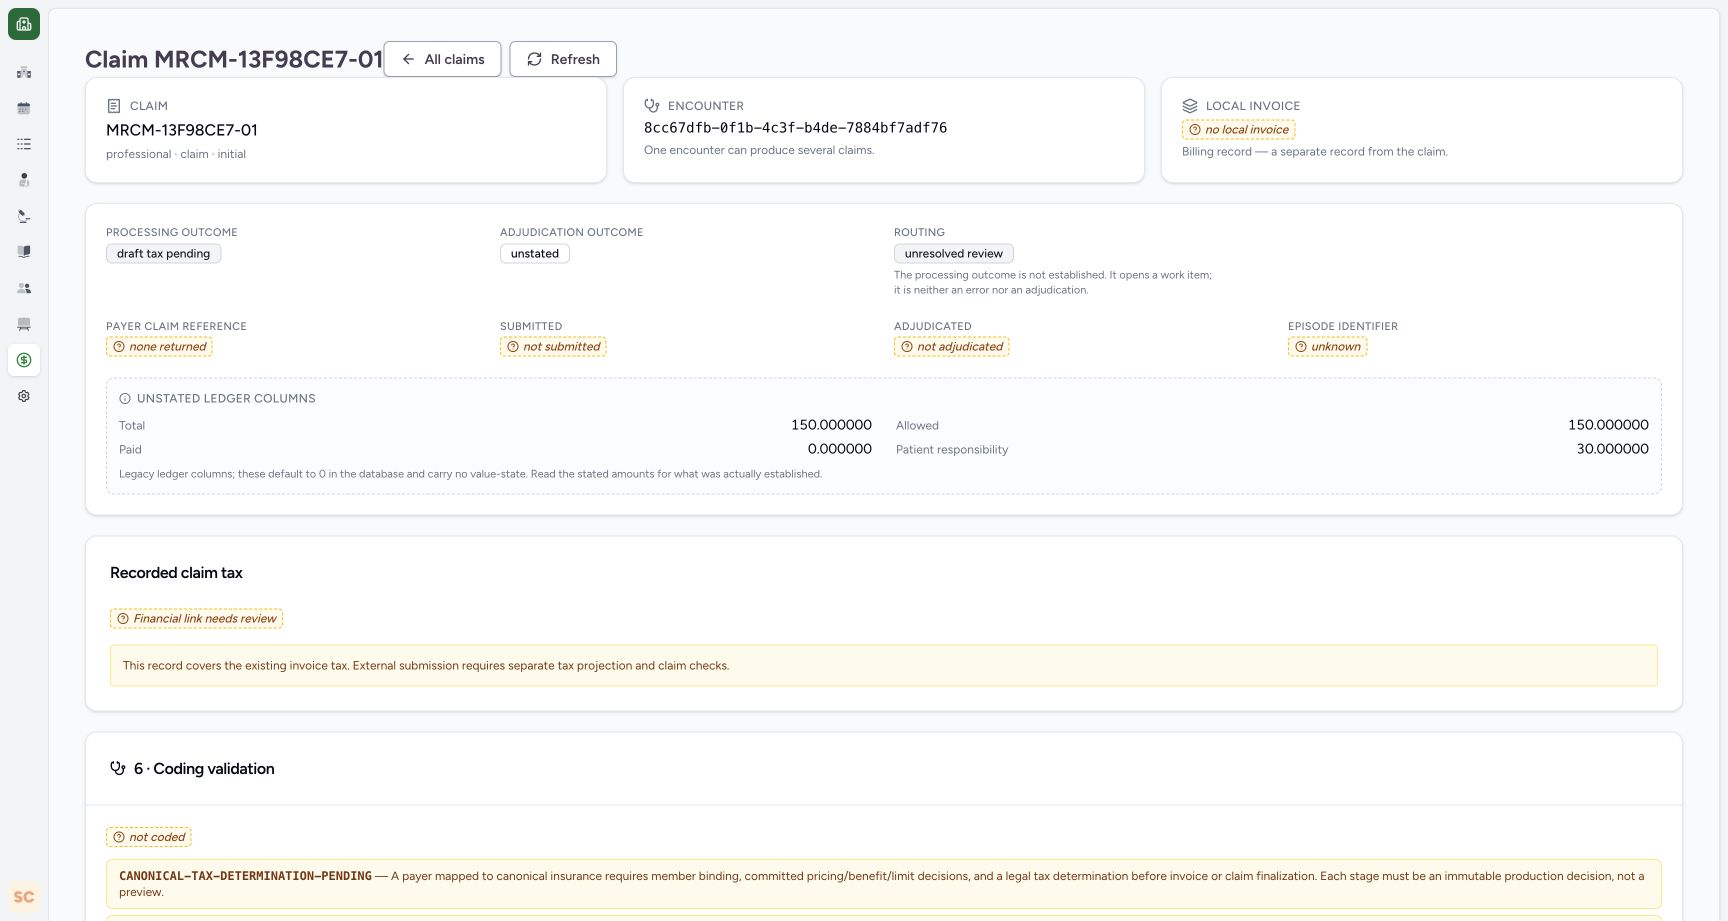Click the MRCM-13F98CE7-01 claim number in card
Screen dimensions: 1728x921
pos(182,130)
